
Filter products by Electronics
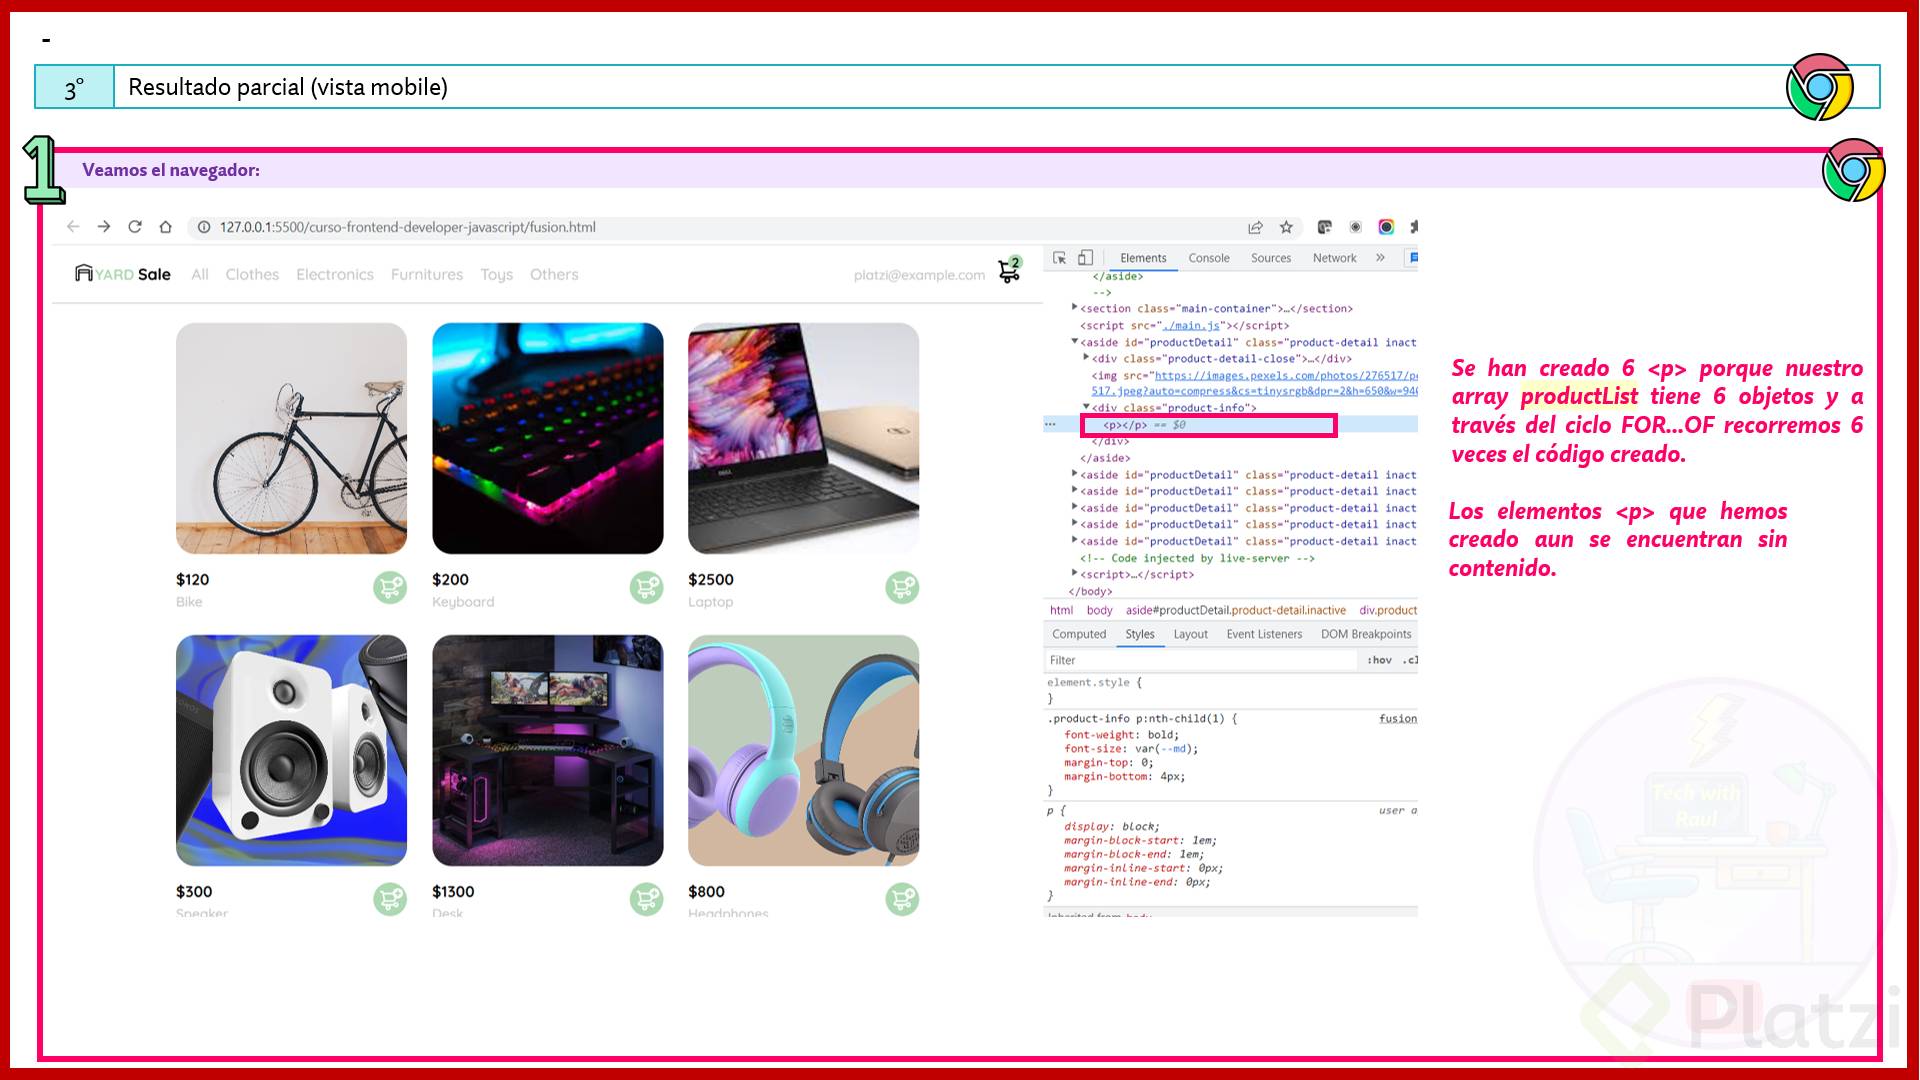pos(335,274)
